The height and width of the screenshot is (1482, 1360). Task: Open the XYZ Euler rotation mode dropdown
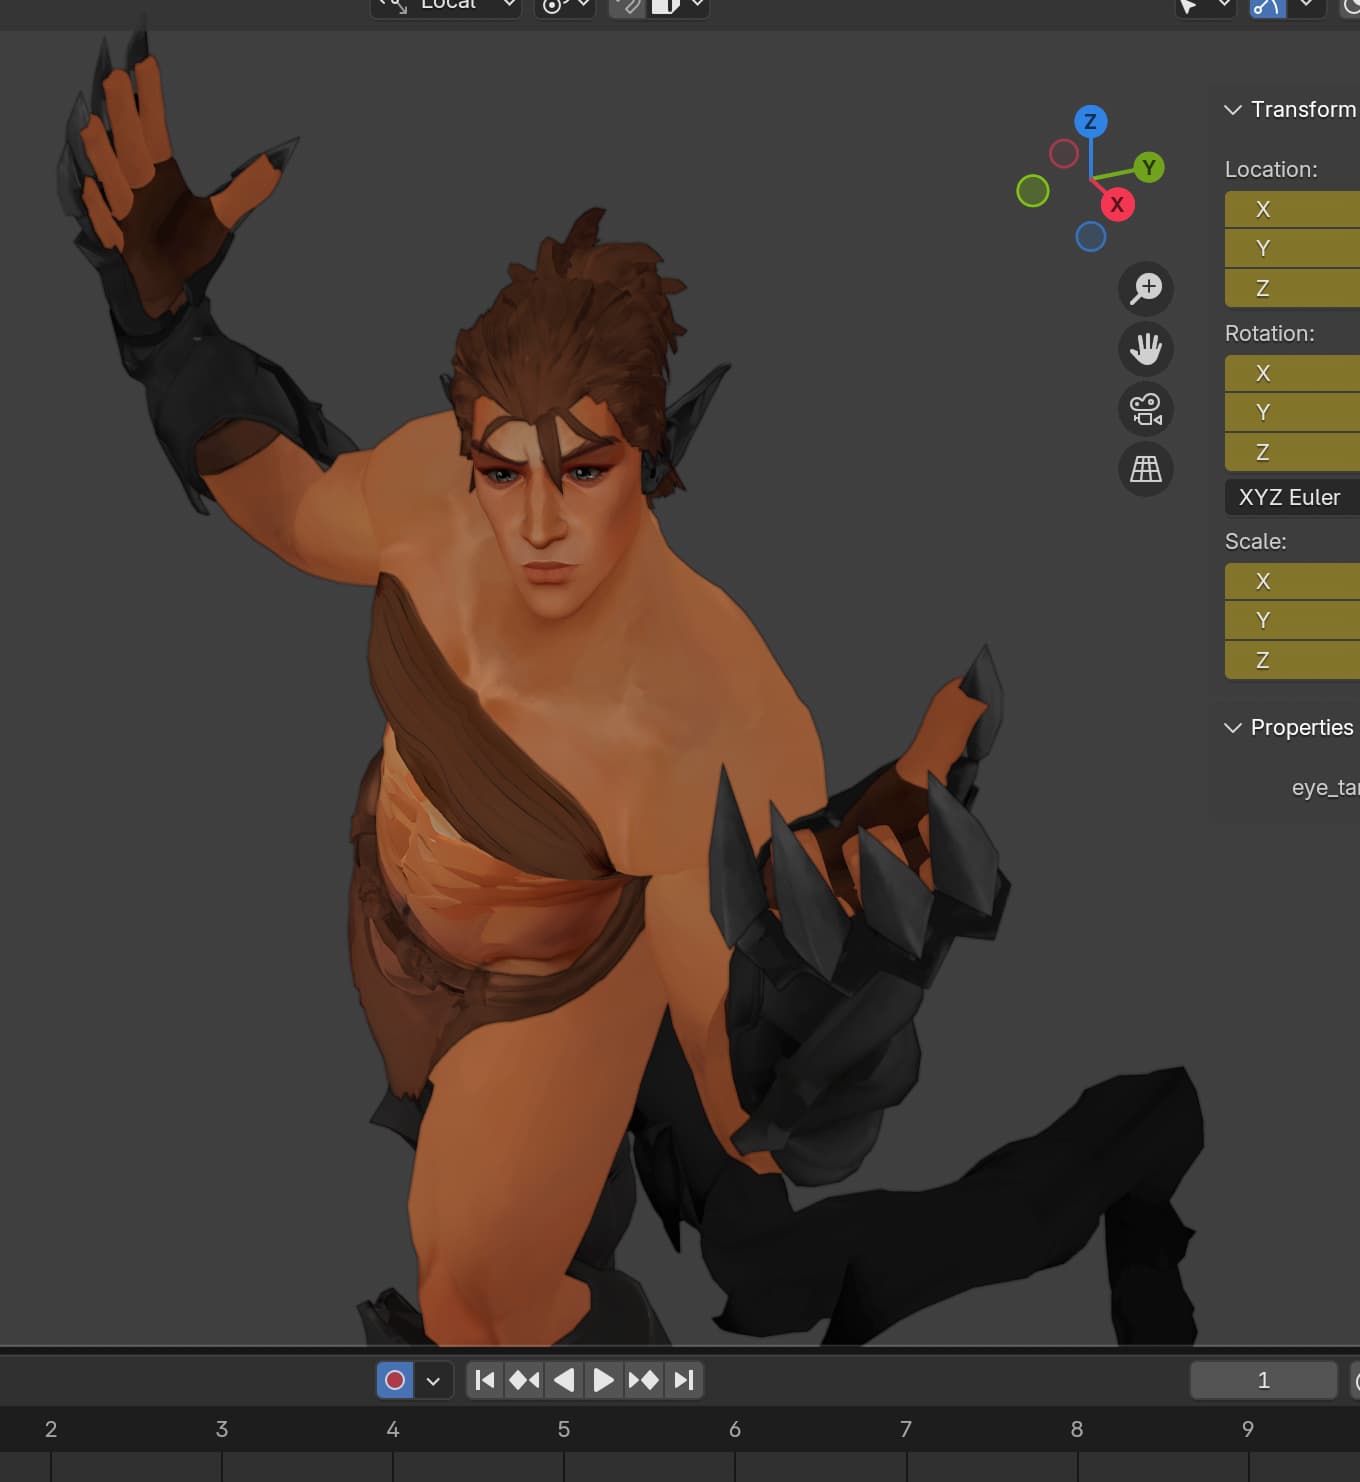click(x=1290, y=497)
